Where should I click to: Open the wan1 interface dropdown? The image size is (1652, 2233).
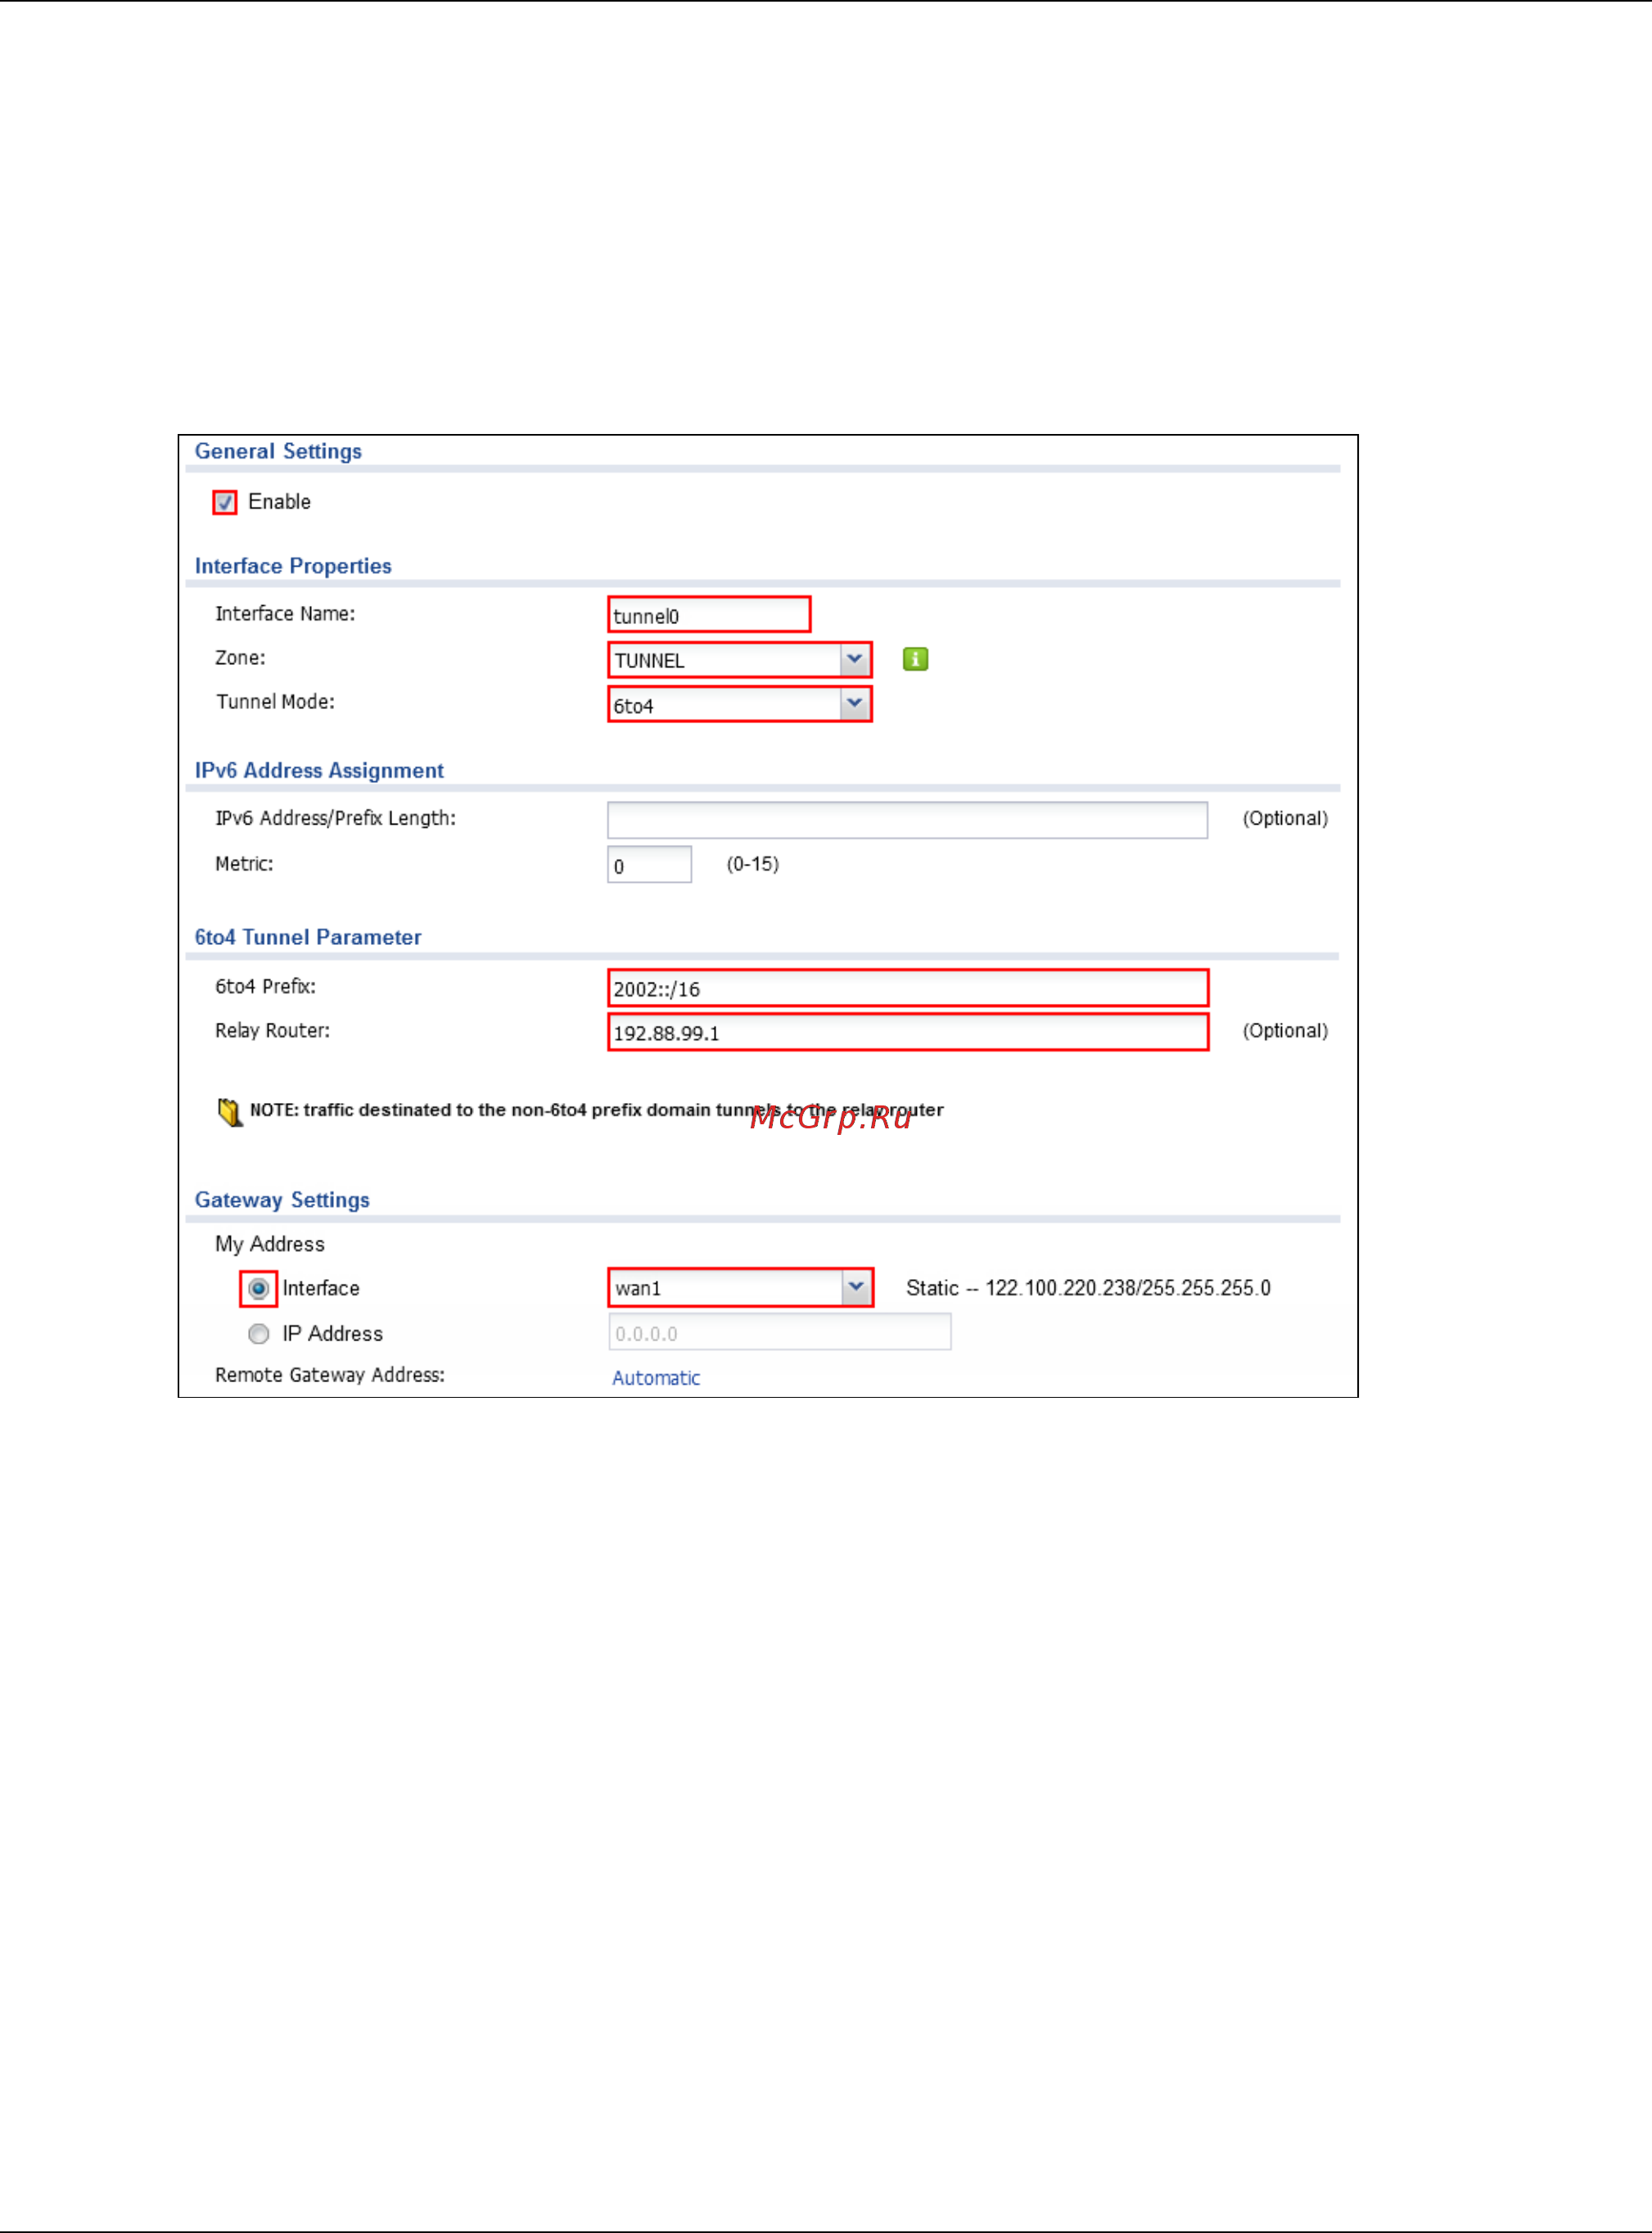coord(741,1288)
